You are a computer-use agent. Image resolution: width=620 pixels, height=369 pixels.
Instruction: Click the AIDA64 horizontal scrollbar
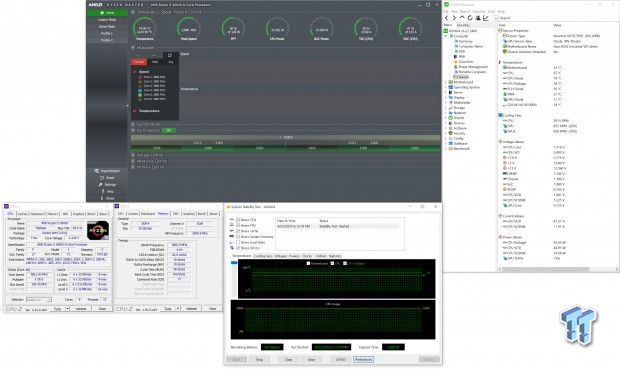click(x=558, y=269)
